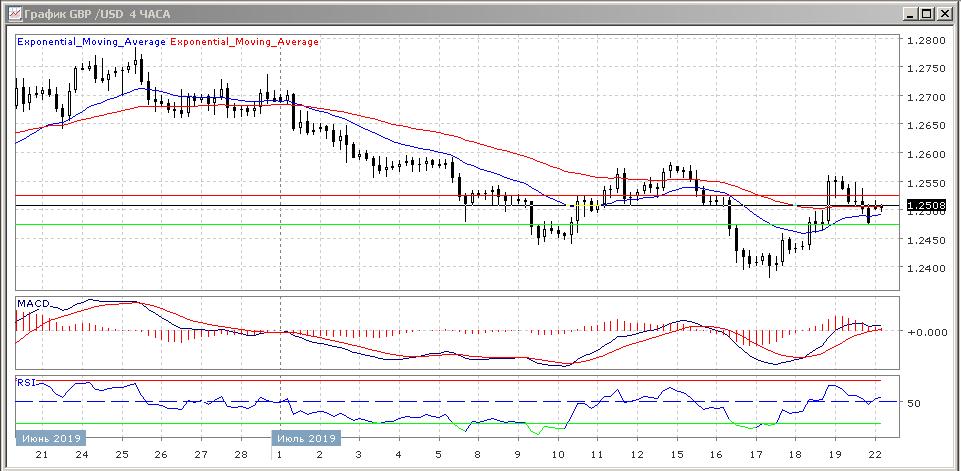Image resolution: width=961 pixels, height=471 pixels.
Task: Click the RSI indicator label
Action: pyautogui.click(x=26, y=381)
